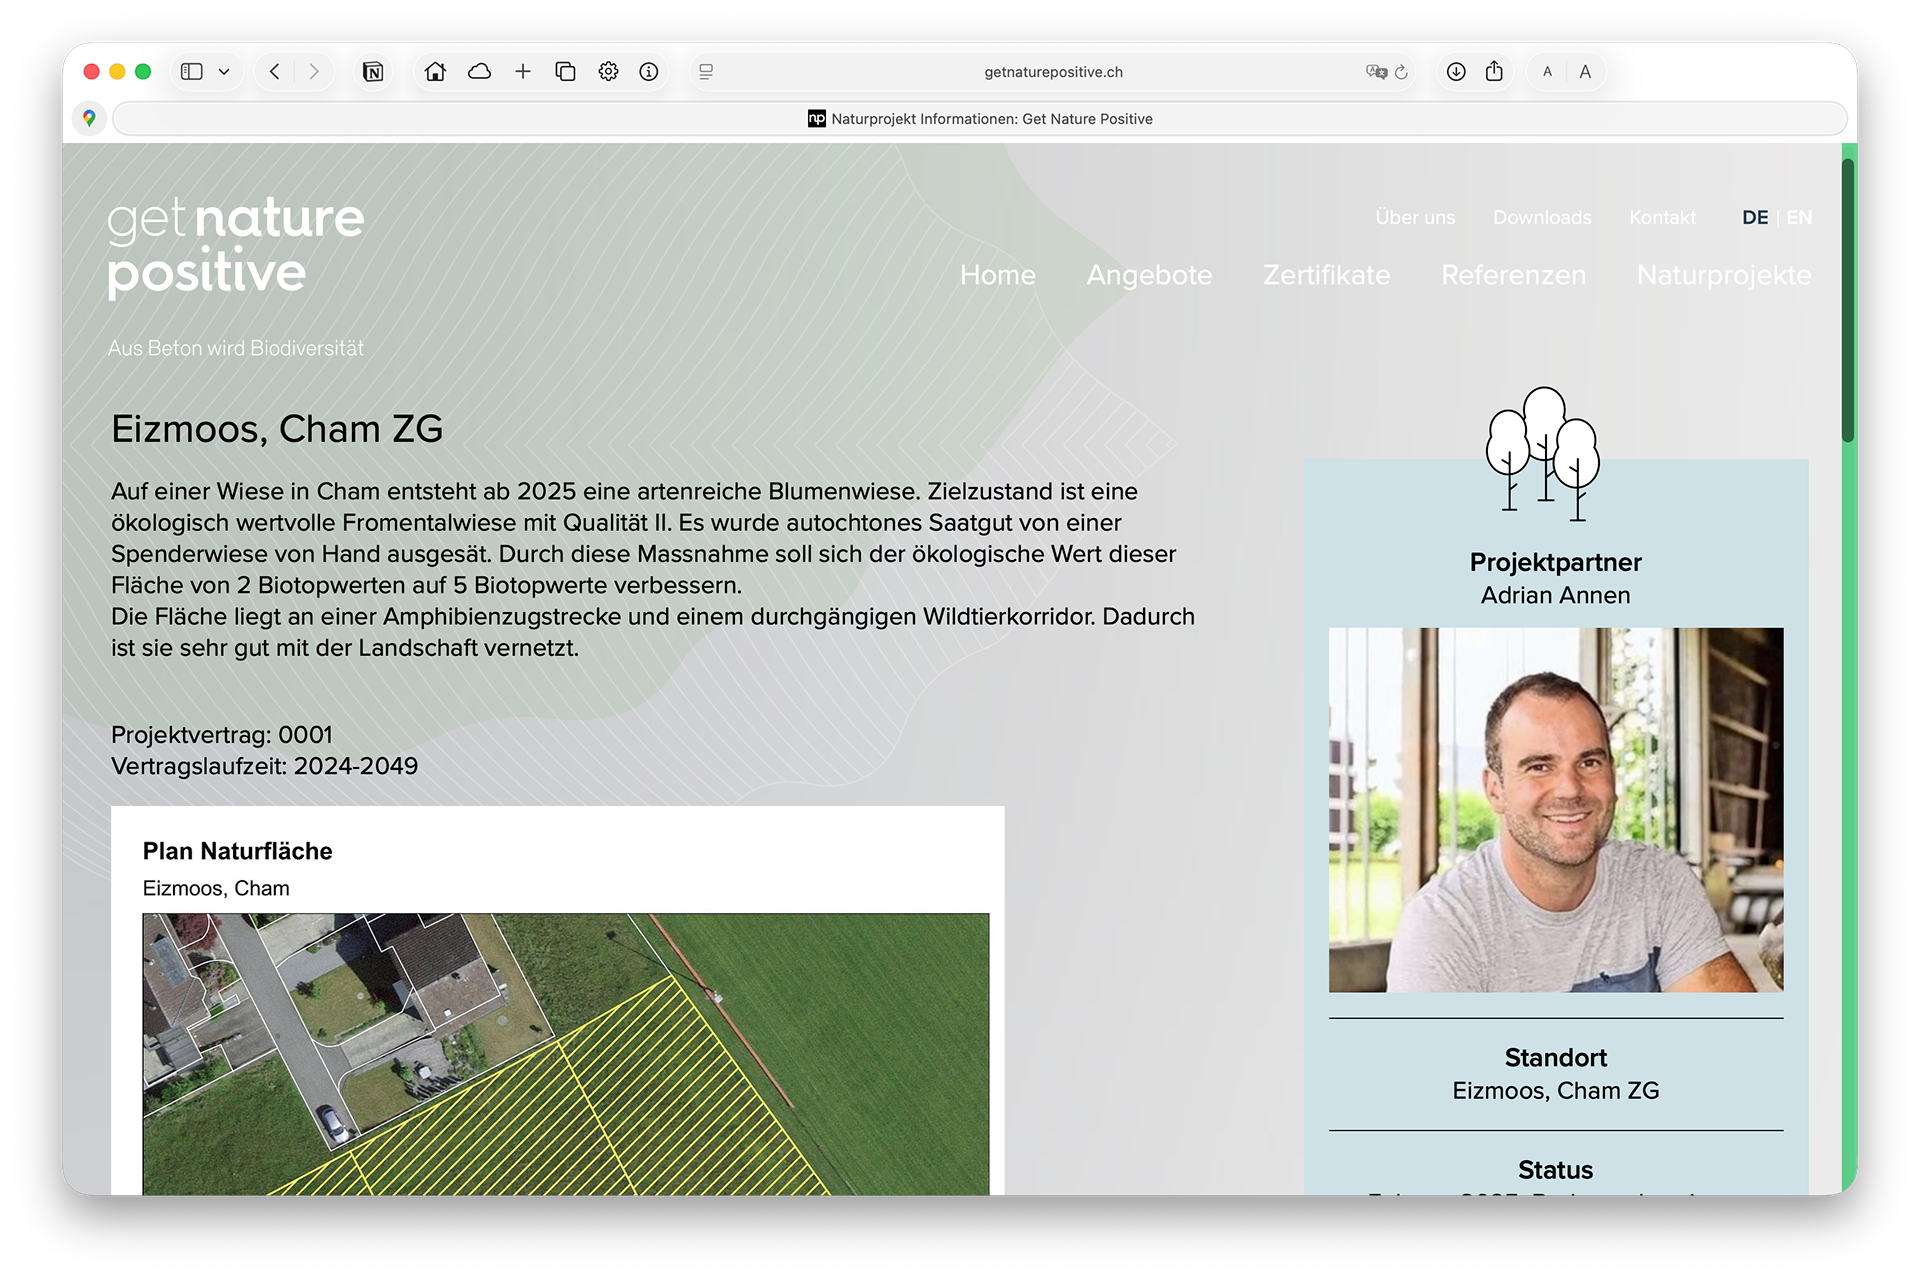Click the get nature positive logo
Image resolution: width=1920 pixels, height=1278 pixels.
pos(236,246)
